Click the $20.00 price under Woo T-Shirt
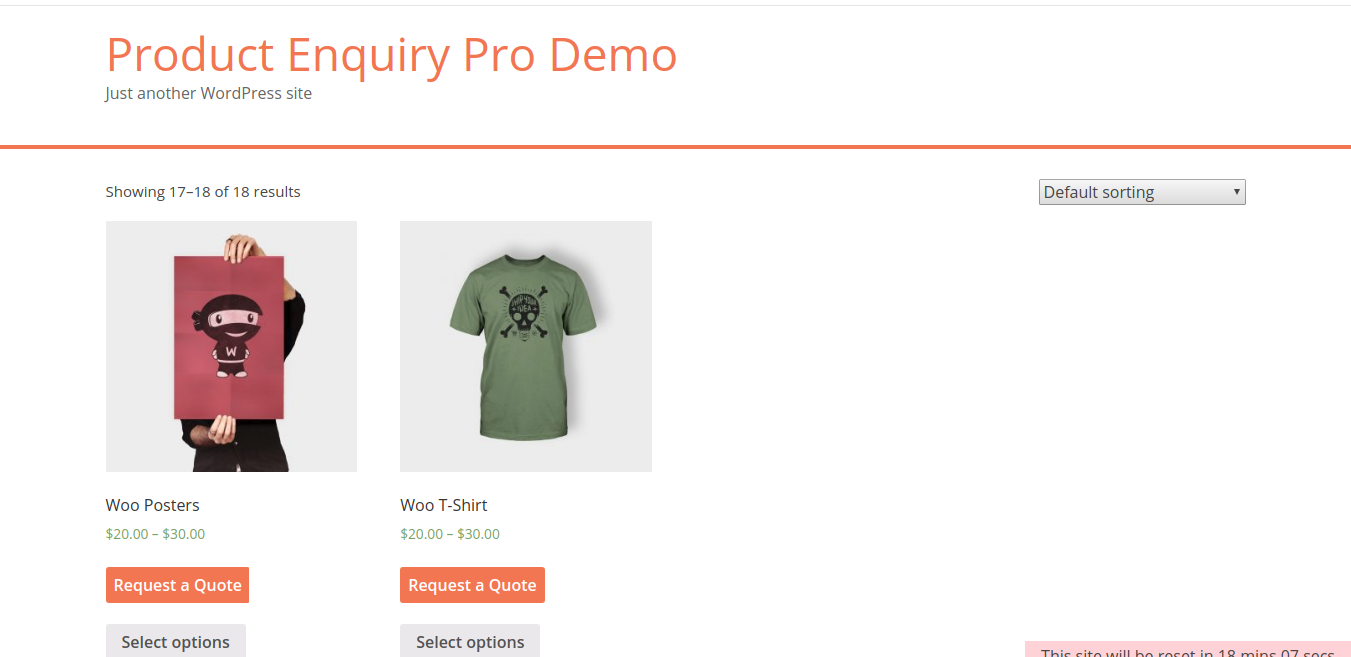This screenshot has width=1351, height=657. coord(422,534)
